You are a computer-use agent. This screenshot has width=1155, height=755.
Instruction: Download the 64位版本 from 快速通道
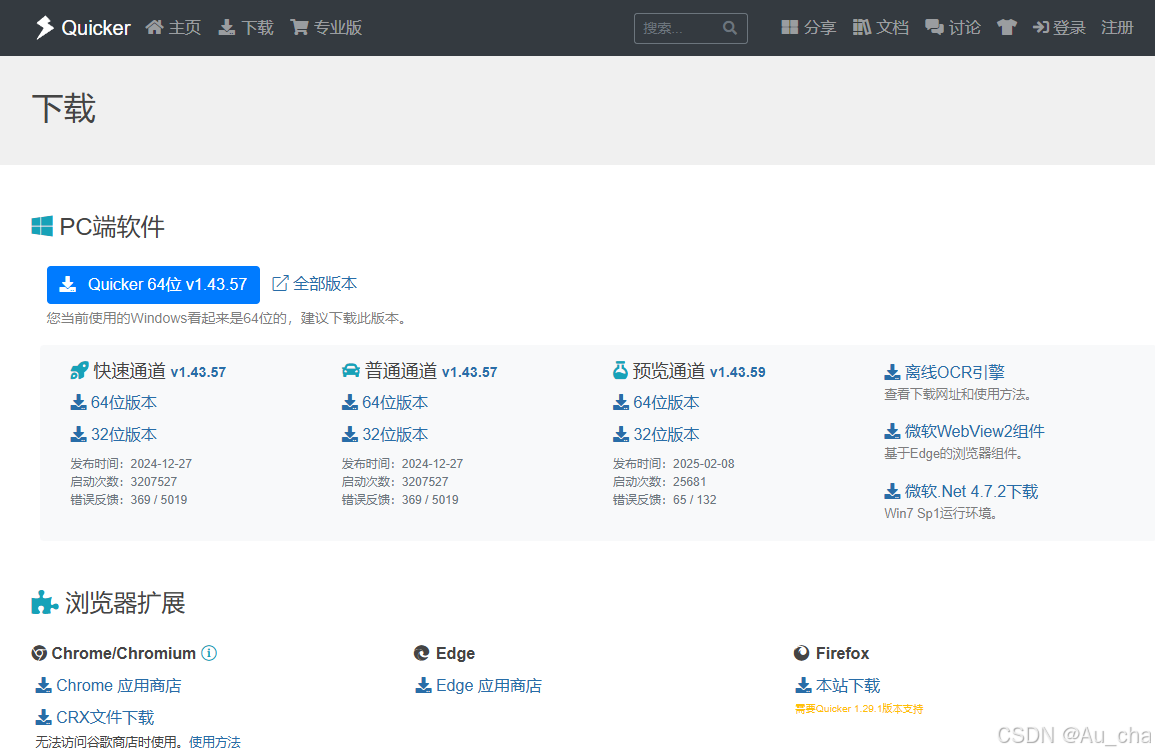tap(113, 402)
